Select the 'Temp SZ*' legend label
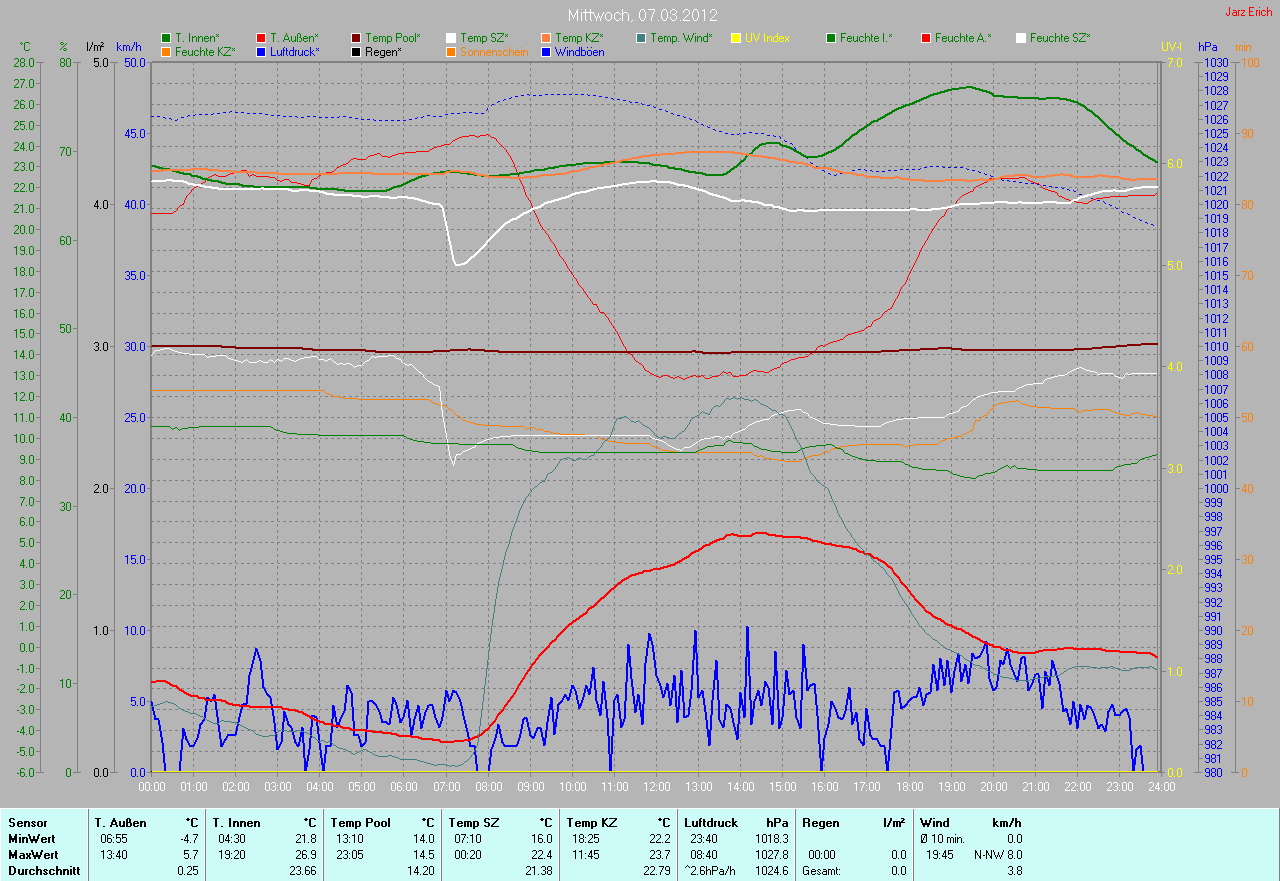1280x881 pixels. click(x=484, y=38)
